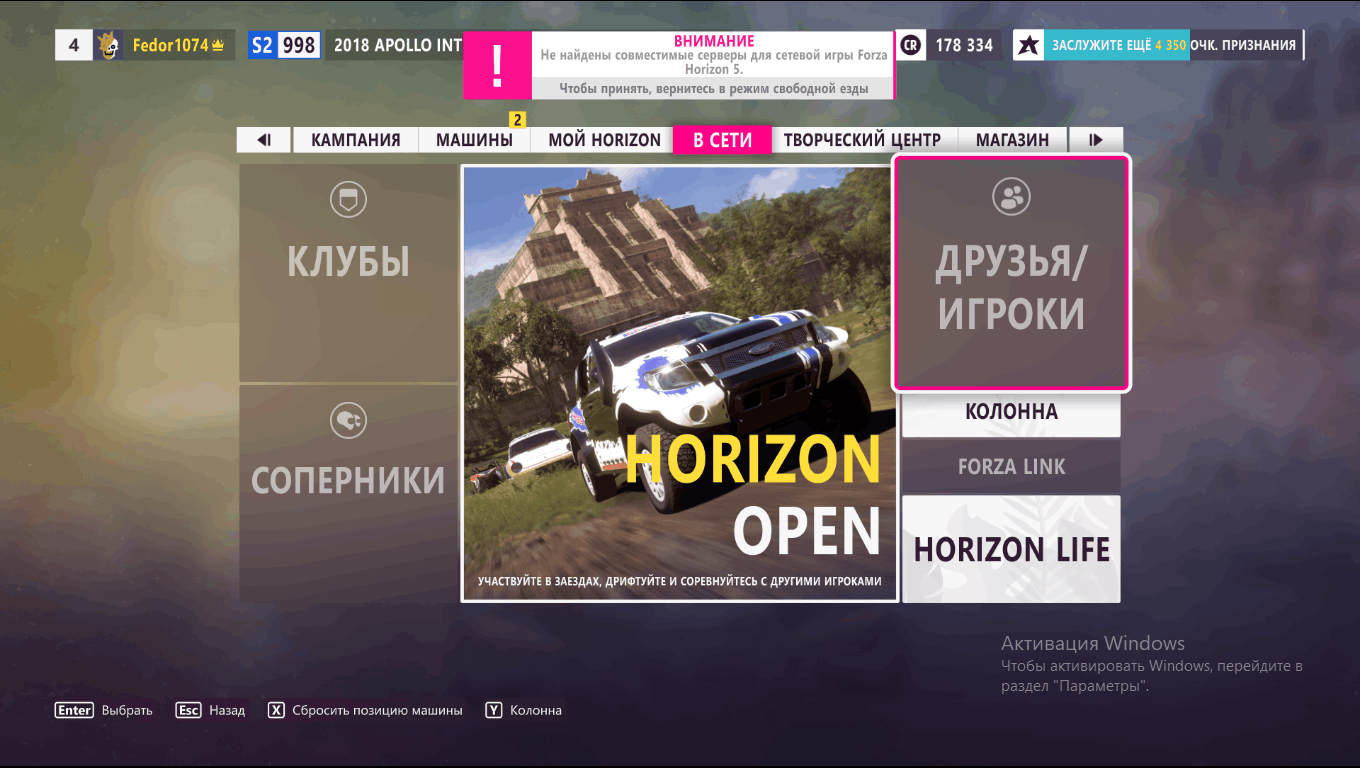Click the yellow notification badge on МАШИНЫ

517,120
